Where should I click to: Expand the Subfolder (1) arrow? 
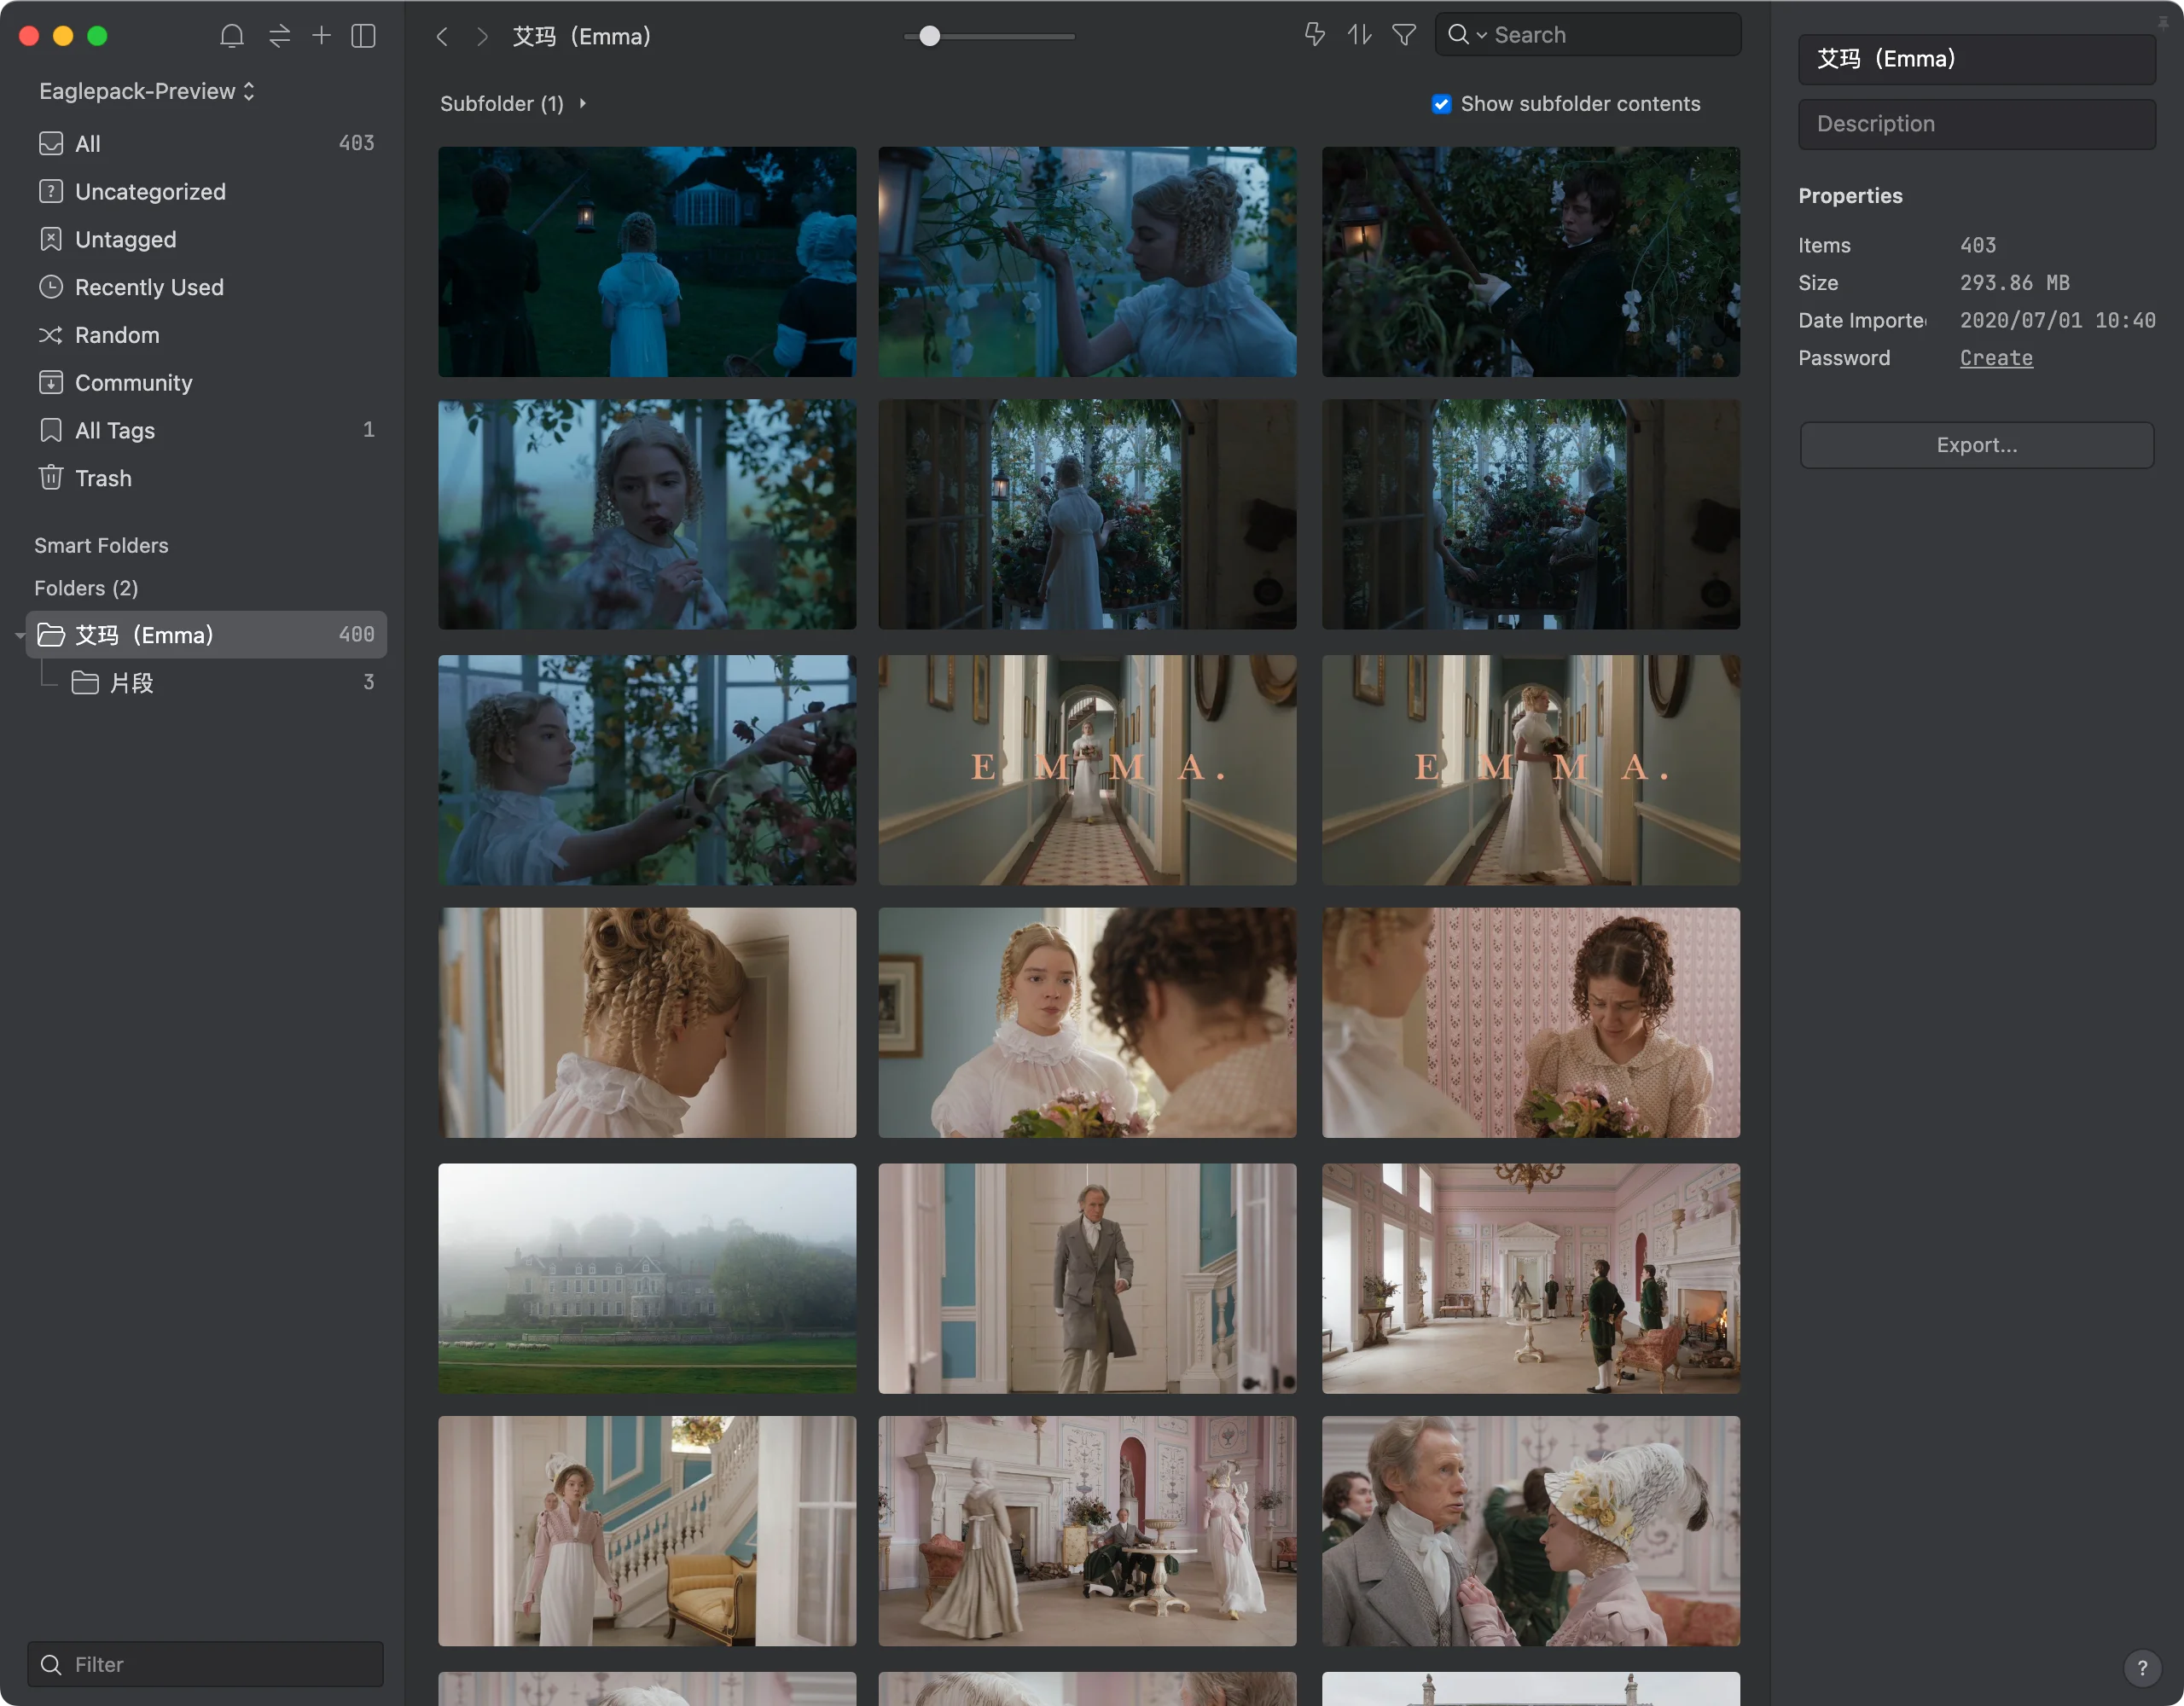(583, 103)
